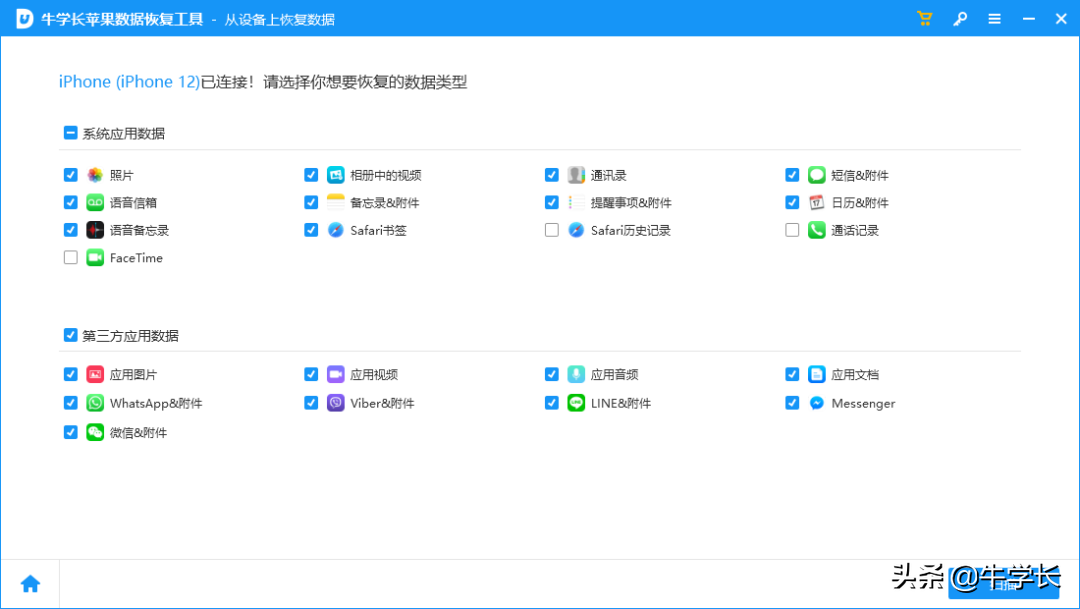Toggle the 系统应用数据 select-all checkbox
Screen dimensions: 1080x609
[70, 133]
